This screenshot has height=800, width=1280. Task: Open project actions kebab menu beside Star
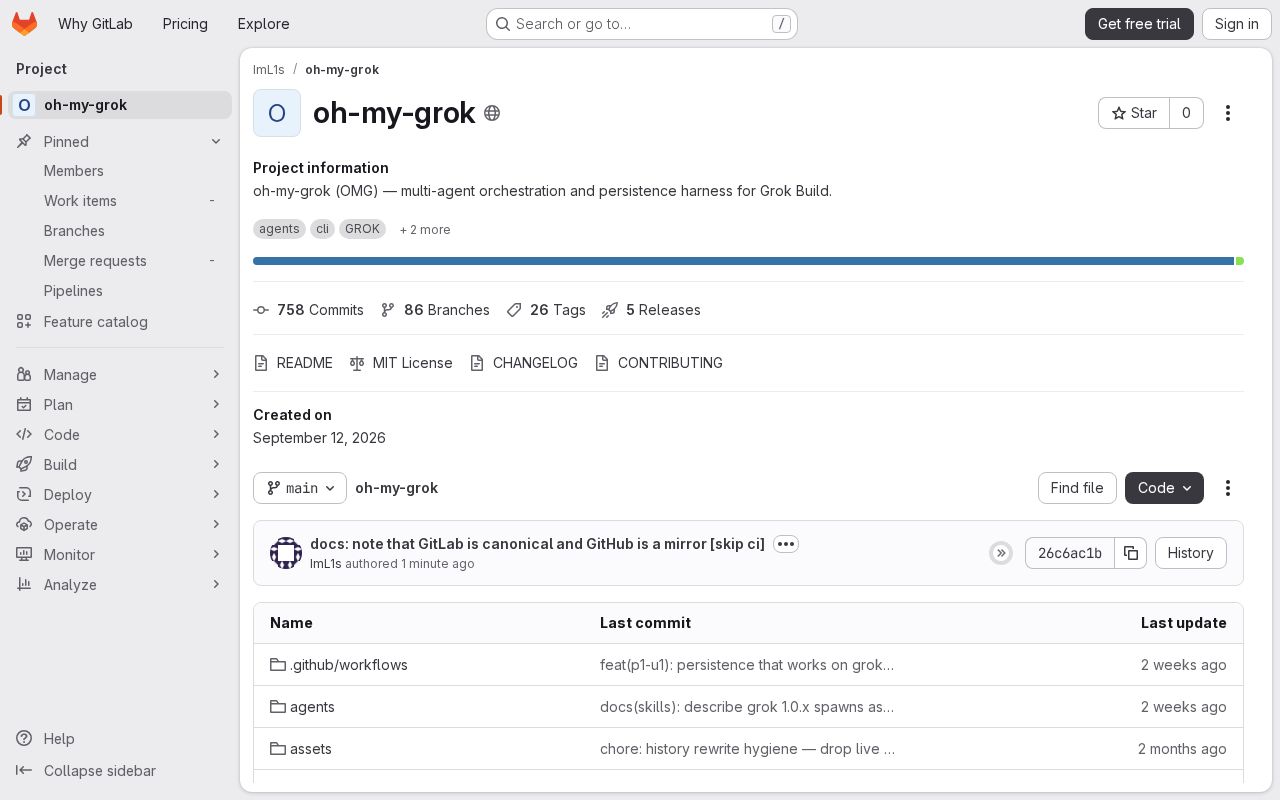coord(1228,113)
